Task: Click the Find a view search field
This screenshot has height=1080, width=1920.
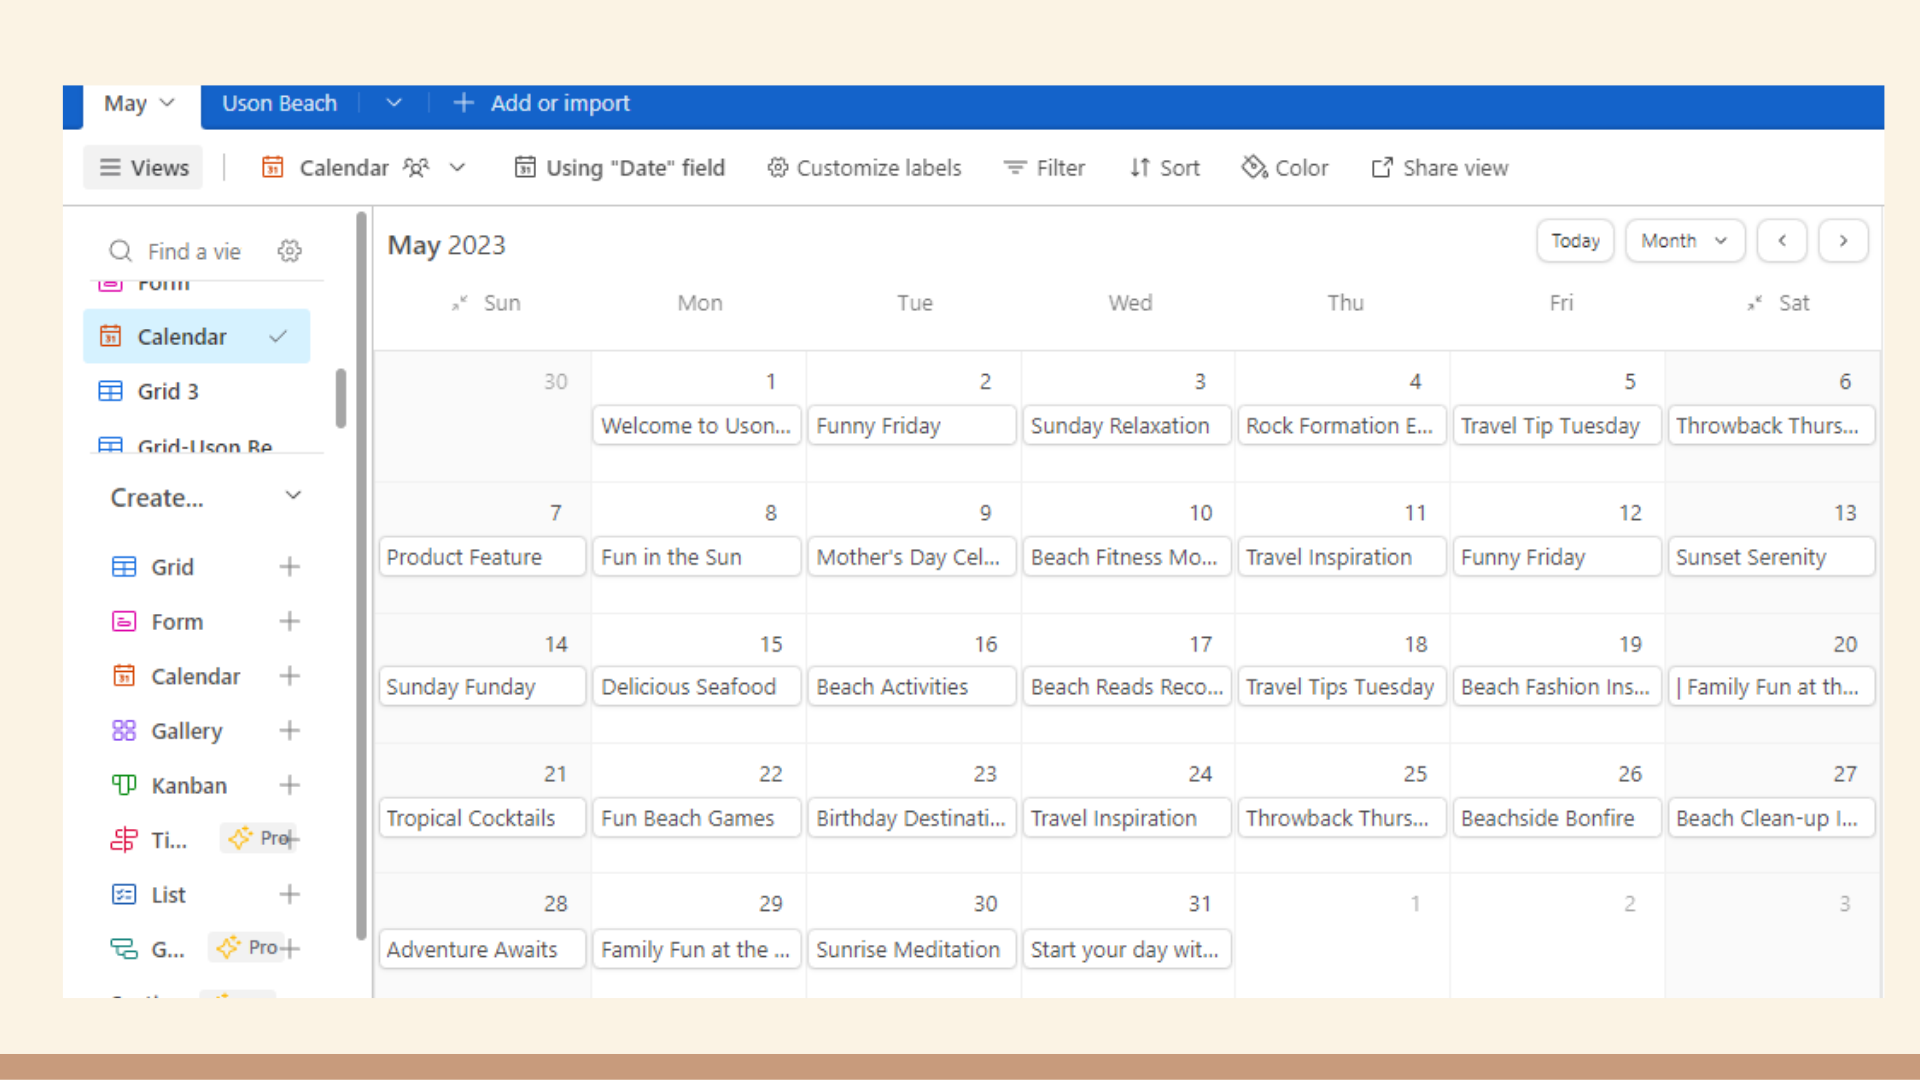Action: [x=193, y=251]
